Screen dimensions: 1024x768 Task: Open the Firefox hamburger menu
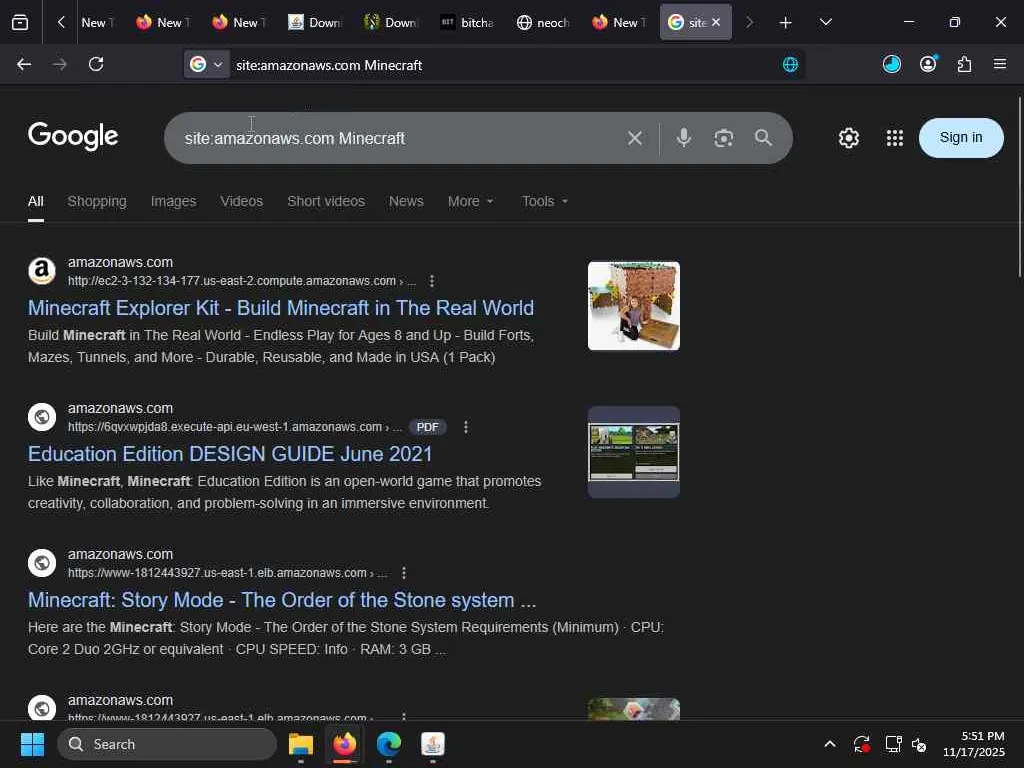[x=1000, y=64]
